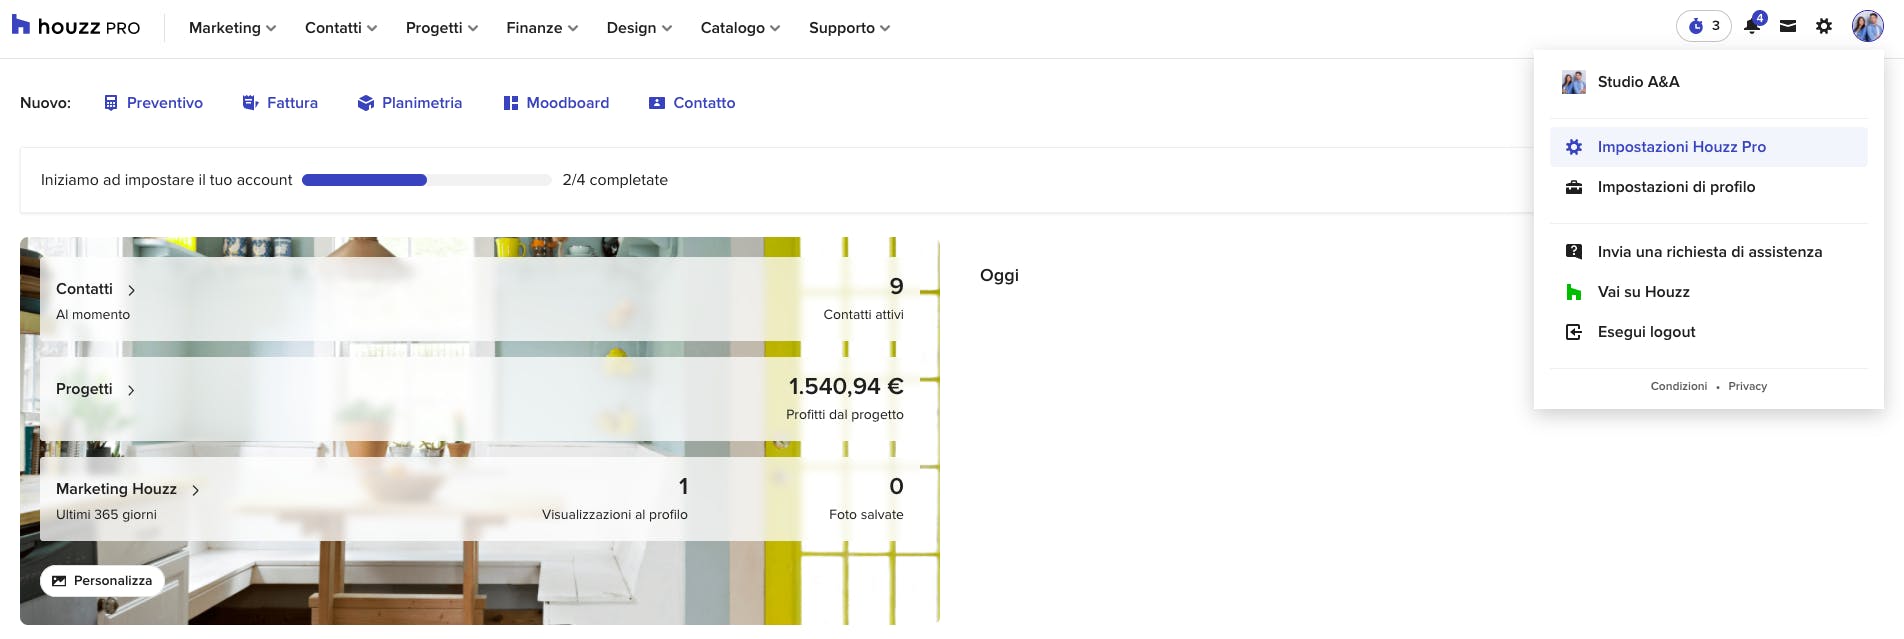Click the user avatar in top bar
1904x639 pixels.
pyautogui.click(x=1867, y=27)
